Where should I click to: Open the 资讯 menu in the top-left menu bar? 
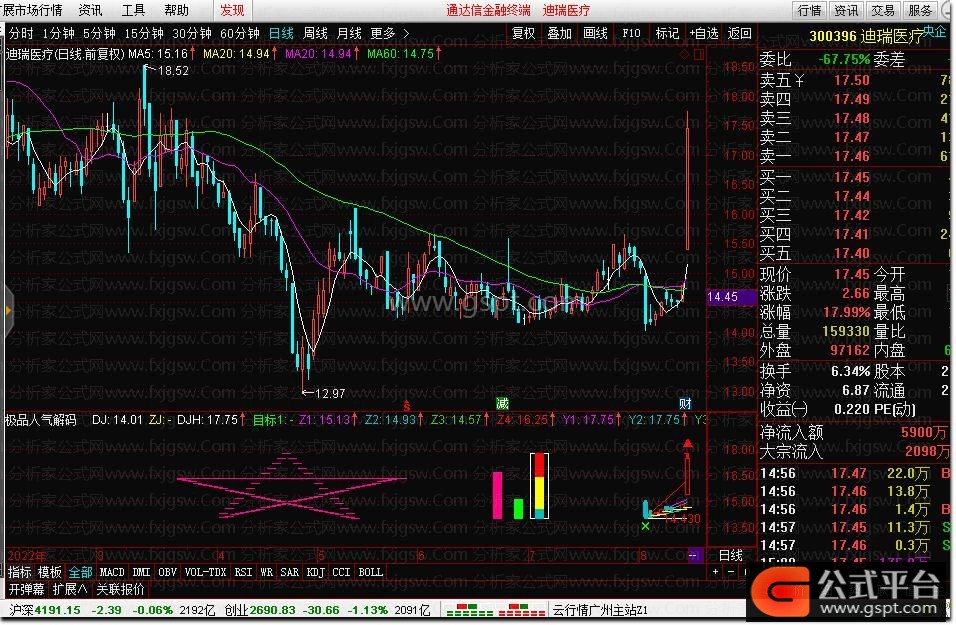90,10
